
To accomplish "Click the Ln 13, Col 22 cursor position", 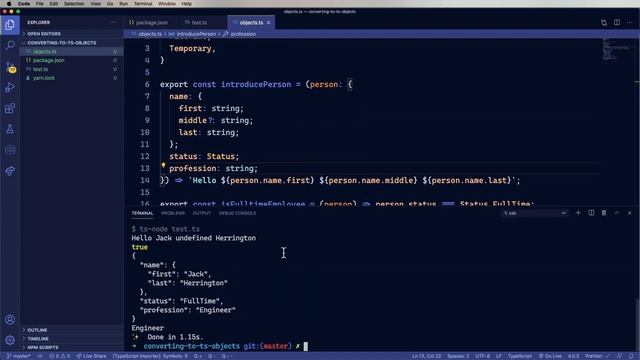I will [426, 356].
